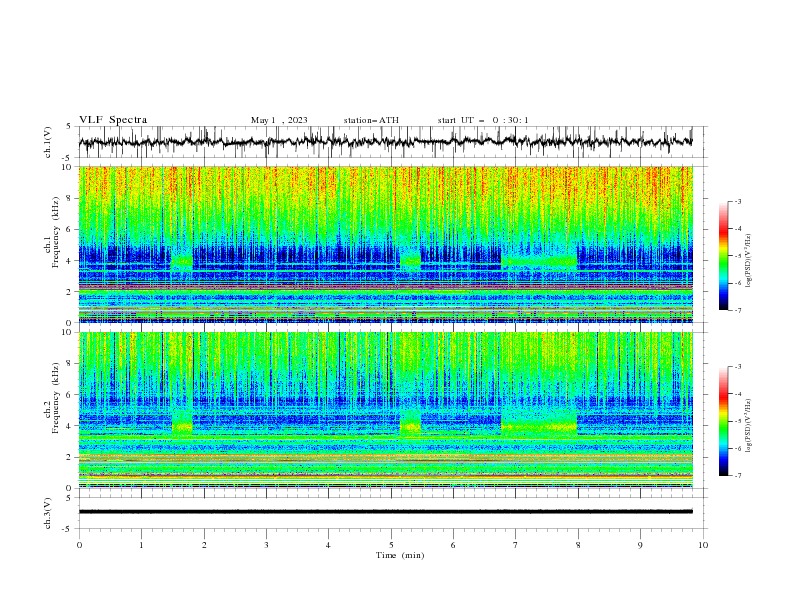
Task: Click the "6" kHz tick on ch.1 frequency axis
Action: [x=69, y=229]
